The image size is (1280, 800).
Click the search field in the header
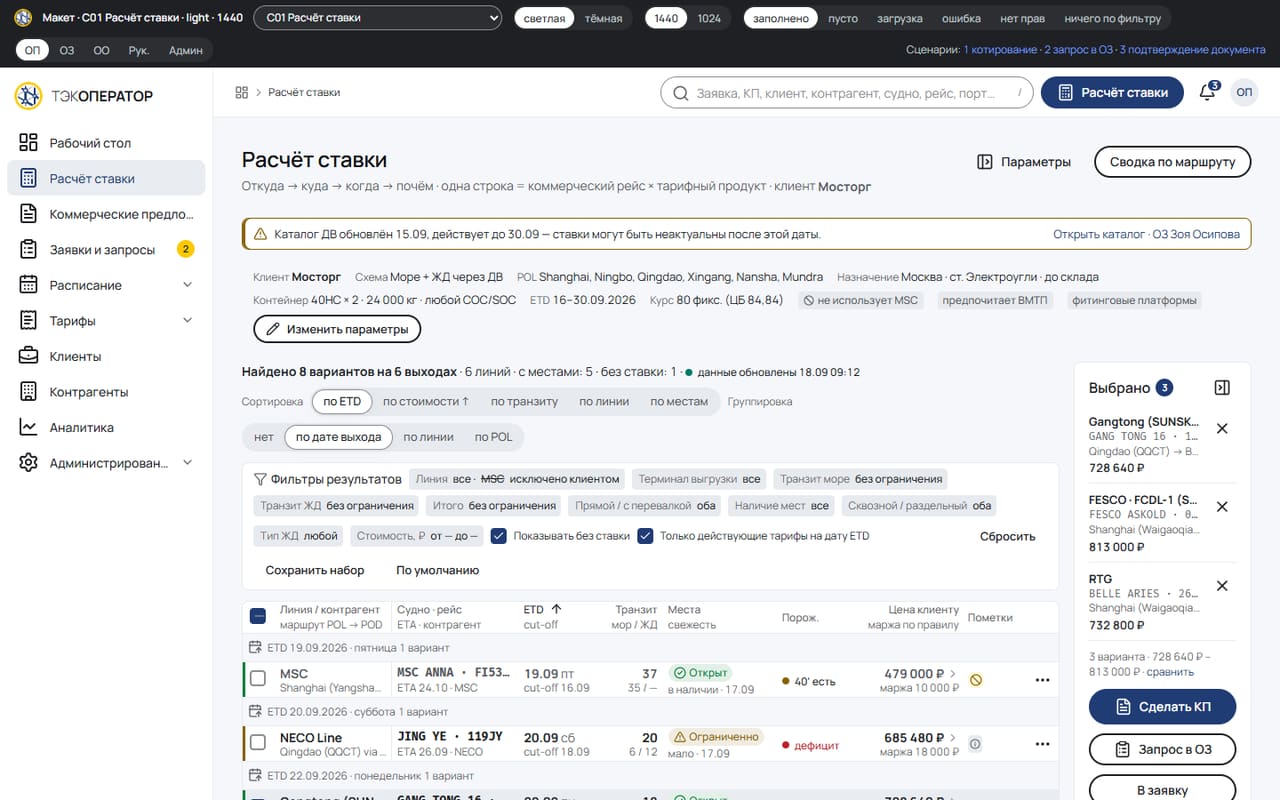pos(847,93)
